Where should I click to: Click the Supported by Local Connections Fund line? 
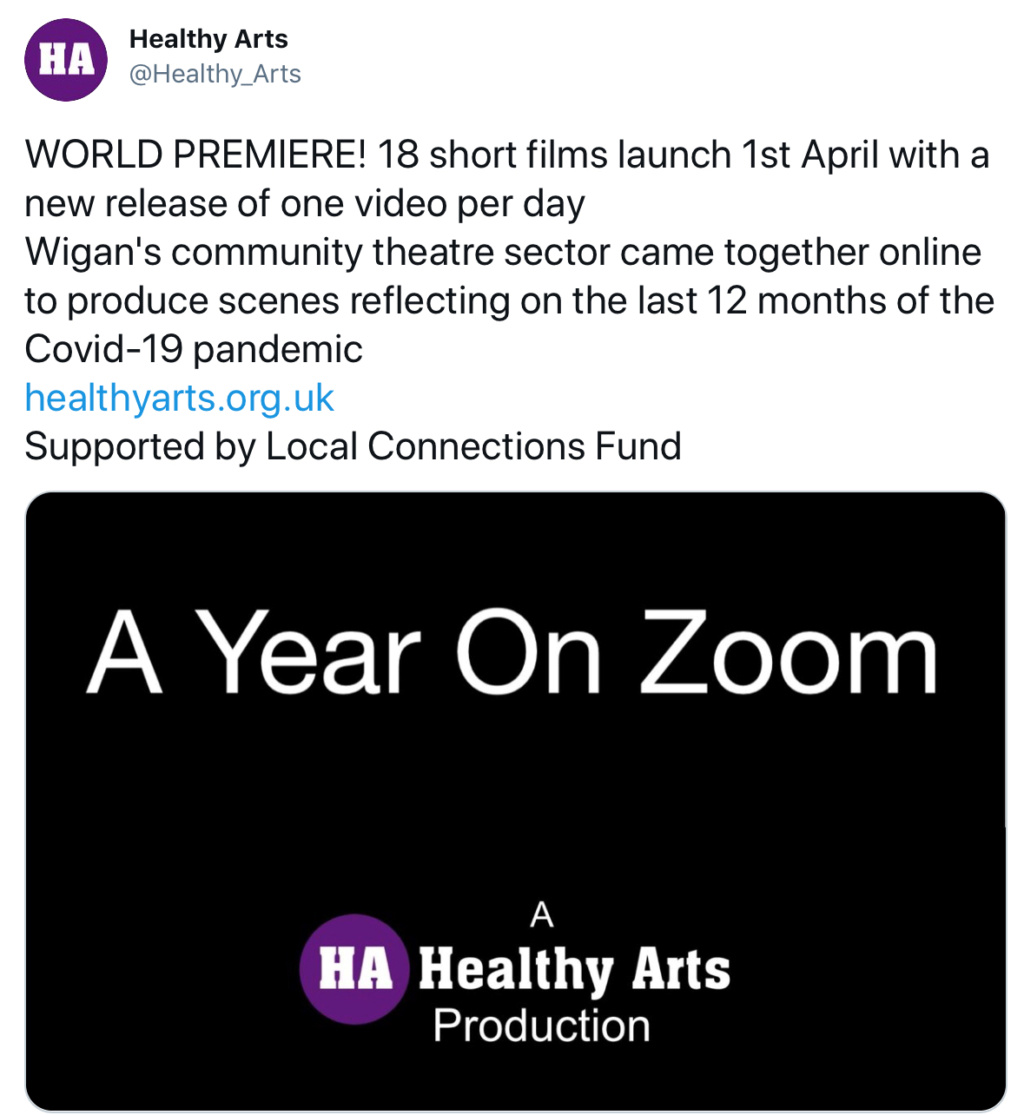click(353, 447)
